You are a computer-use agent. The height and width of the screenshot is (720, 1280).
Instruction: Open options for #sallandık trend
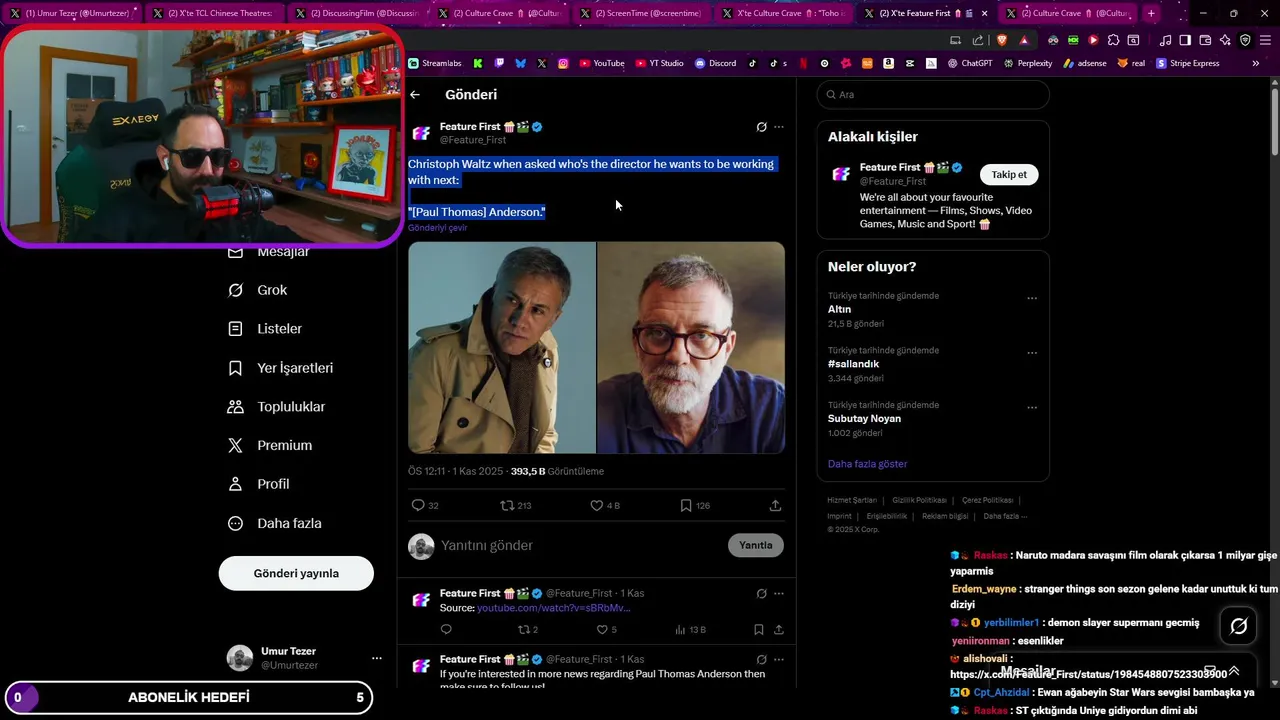(x=1032, y=353)
